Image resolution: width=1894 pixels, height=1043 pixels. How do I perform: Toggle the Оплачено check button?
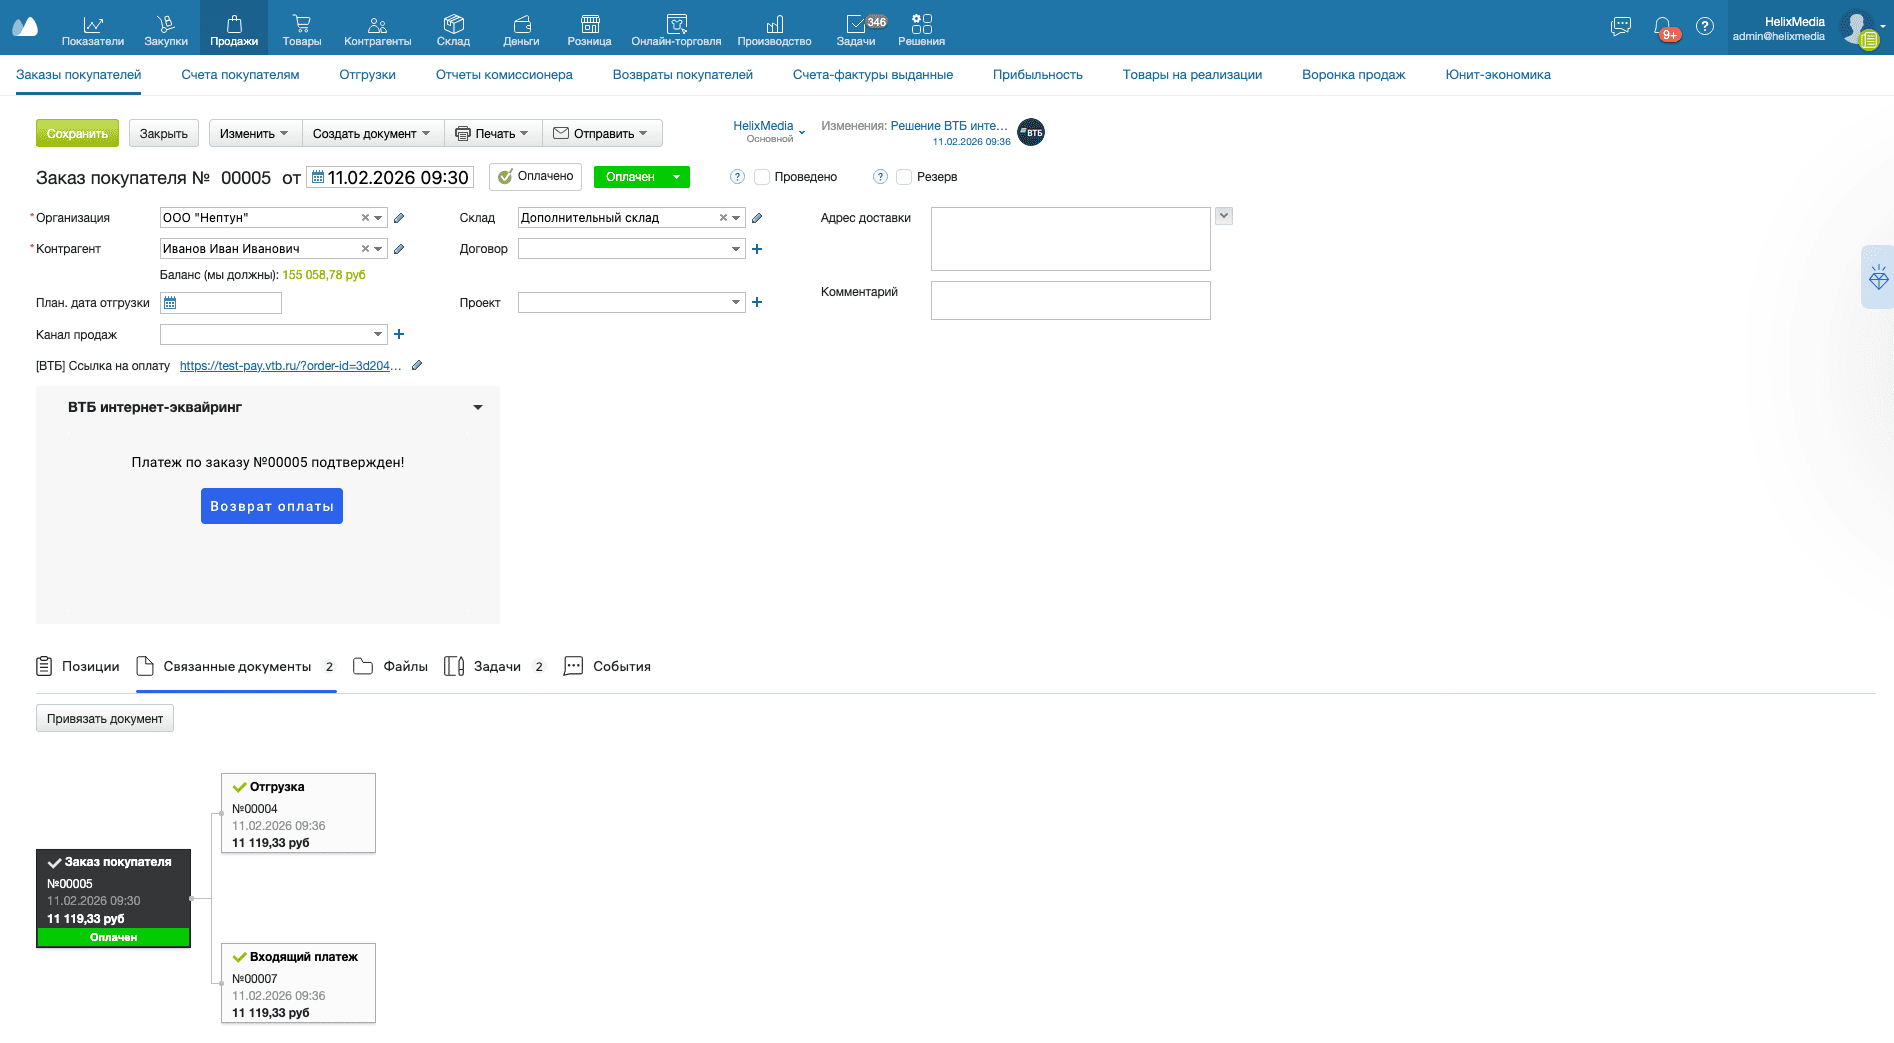tap(536, 177)
